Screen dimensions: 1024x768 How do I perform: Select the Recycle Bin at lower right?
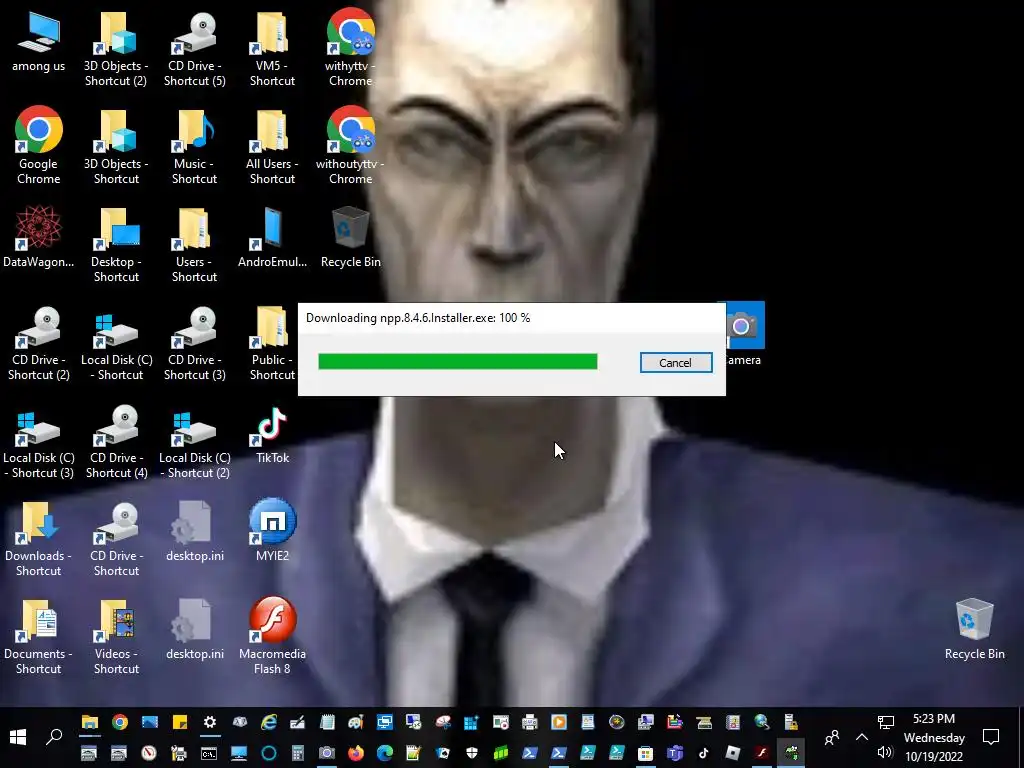click(974, 628)
